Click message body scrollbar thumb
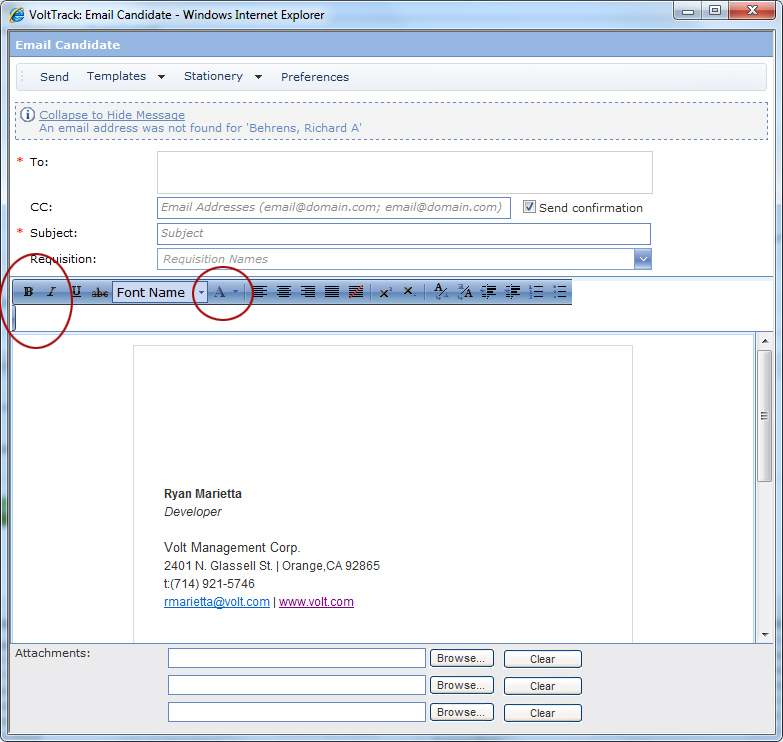 764,415
